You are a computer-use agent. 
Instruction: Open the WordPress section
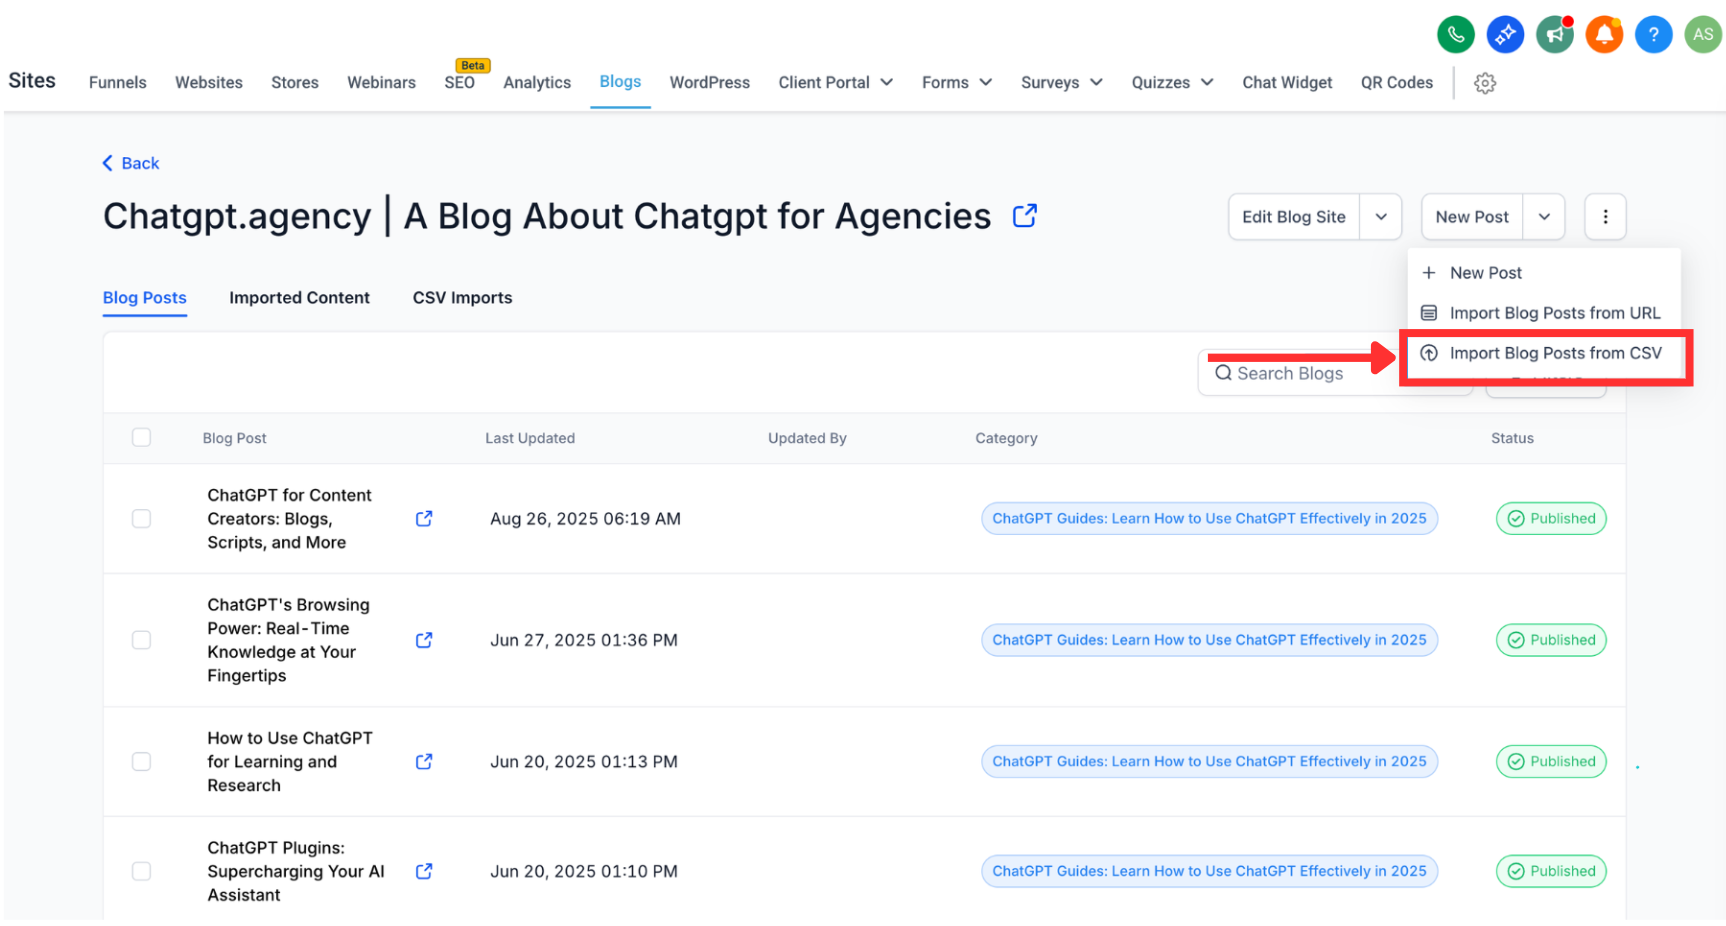tap(710, 83)
